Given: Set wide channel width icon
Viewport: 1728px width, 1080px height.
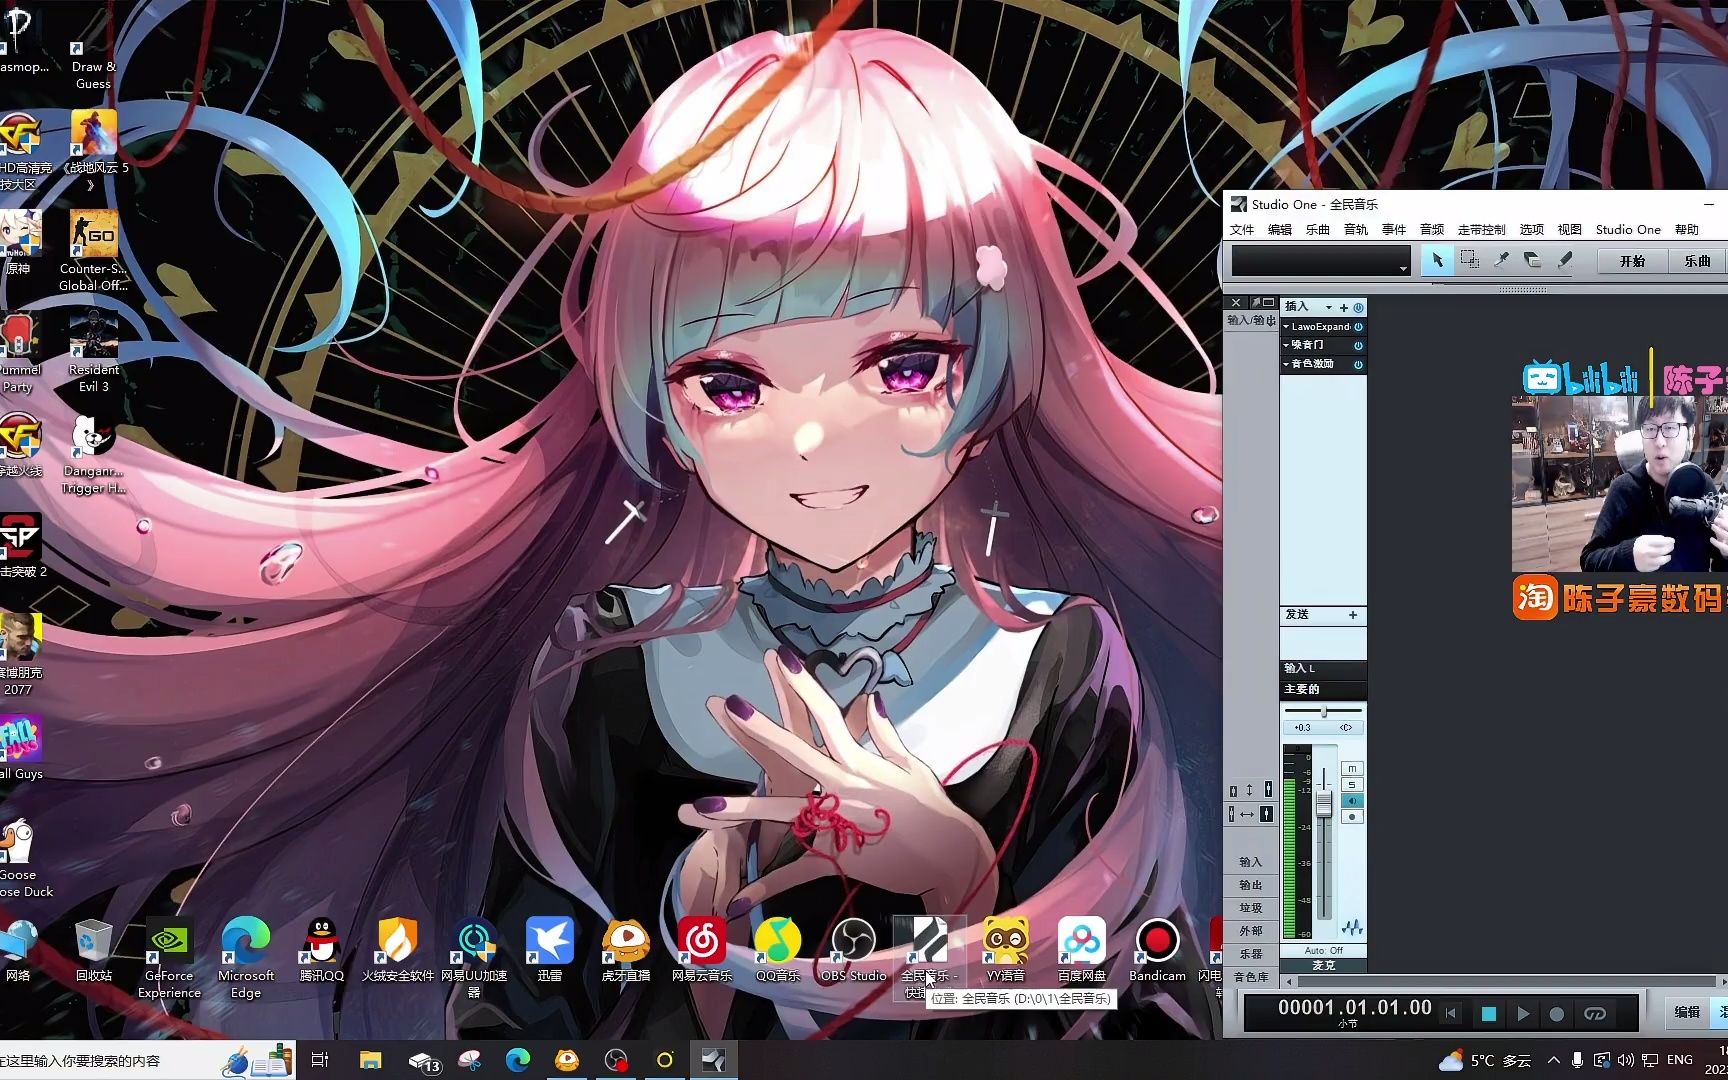Looking at the screenshot, I should 1267,814.
